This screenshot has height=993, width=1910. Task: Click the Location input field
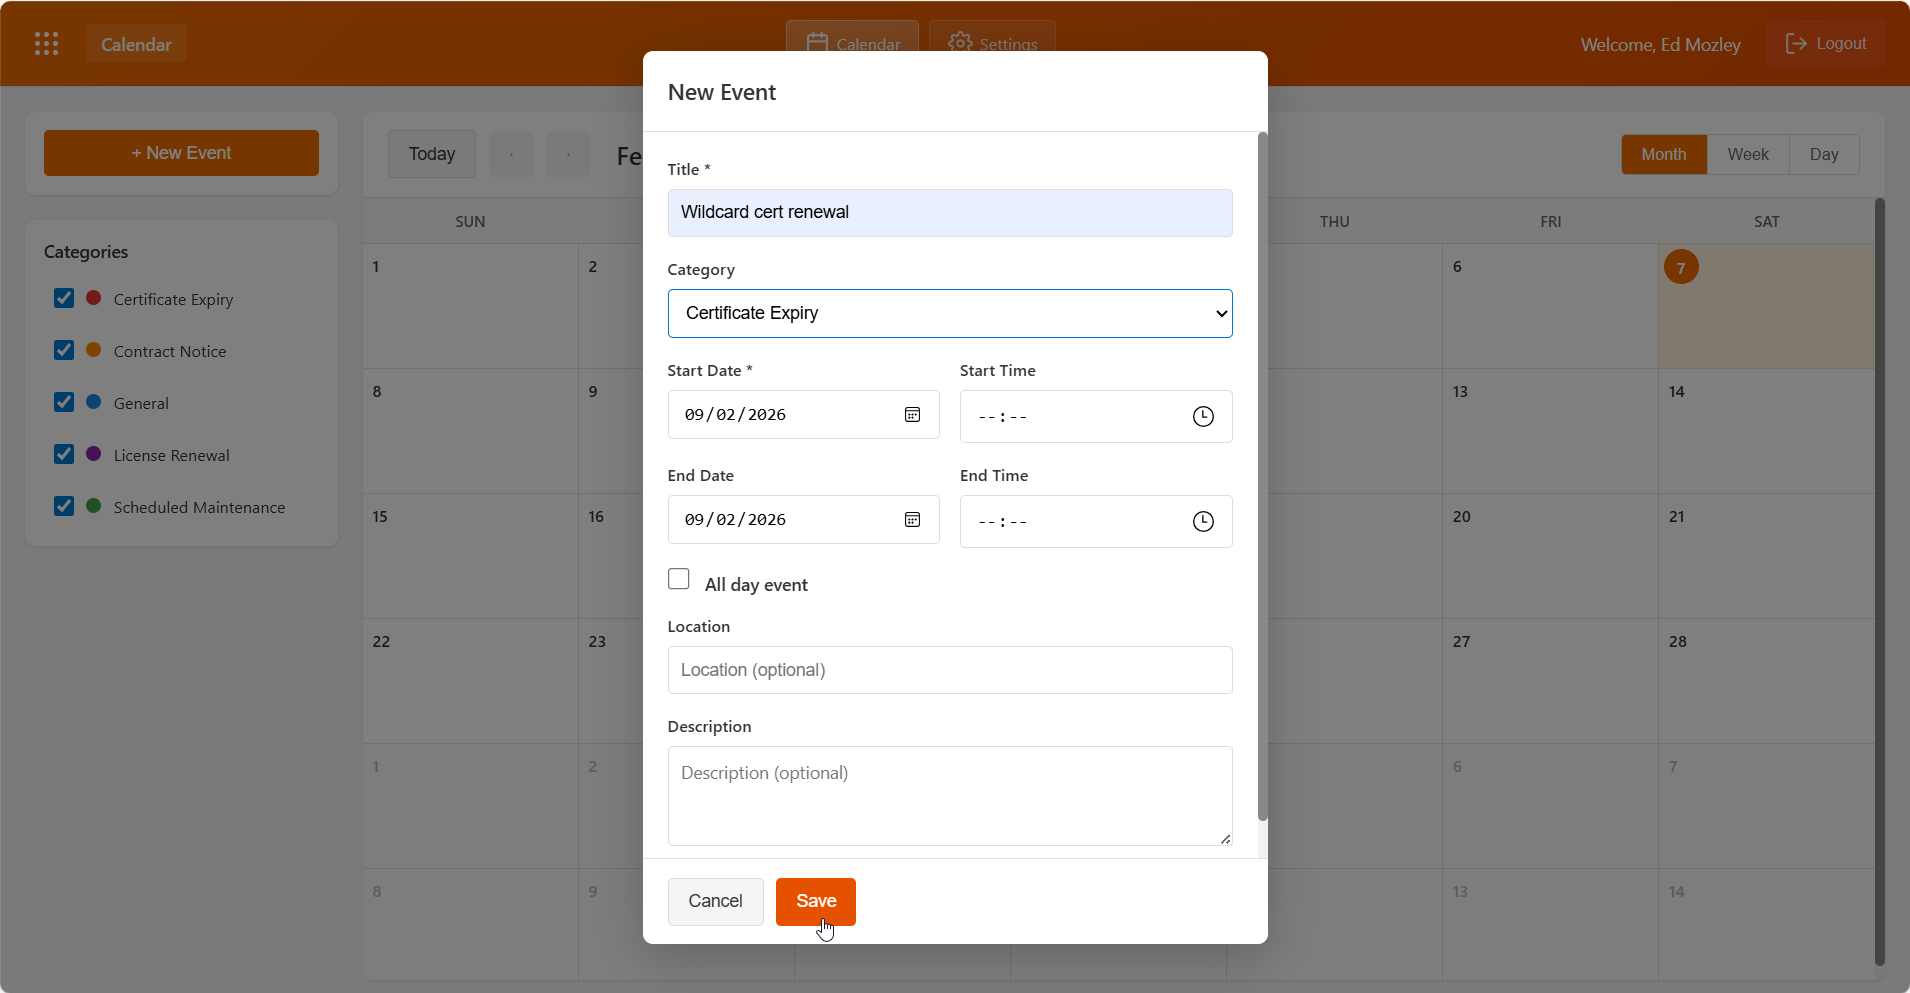[950, 670]
